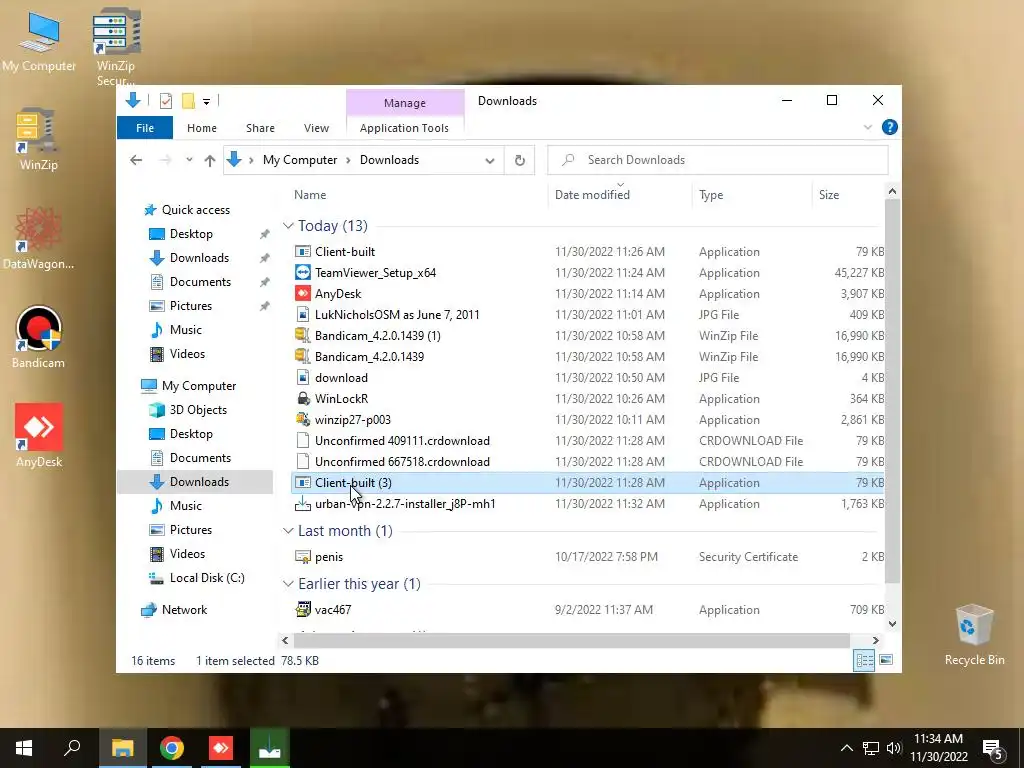Screen dimensions: 1024x768
Task: Select the Bandicam_4.2.0.1439 (1) WinZip file icon
Action: coord(302,336)
